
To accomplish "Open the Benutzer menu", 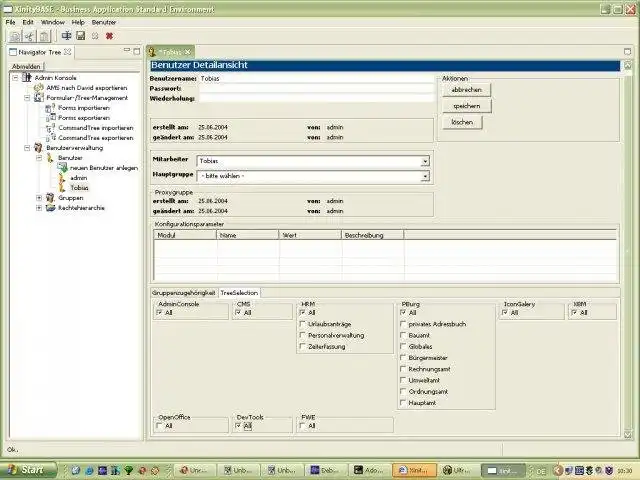I will point(104,21).
